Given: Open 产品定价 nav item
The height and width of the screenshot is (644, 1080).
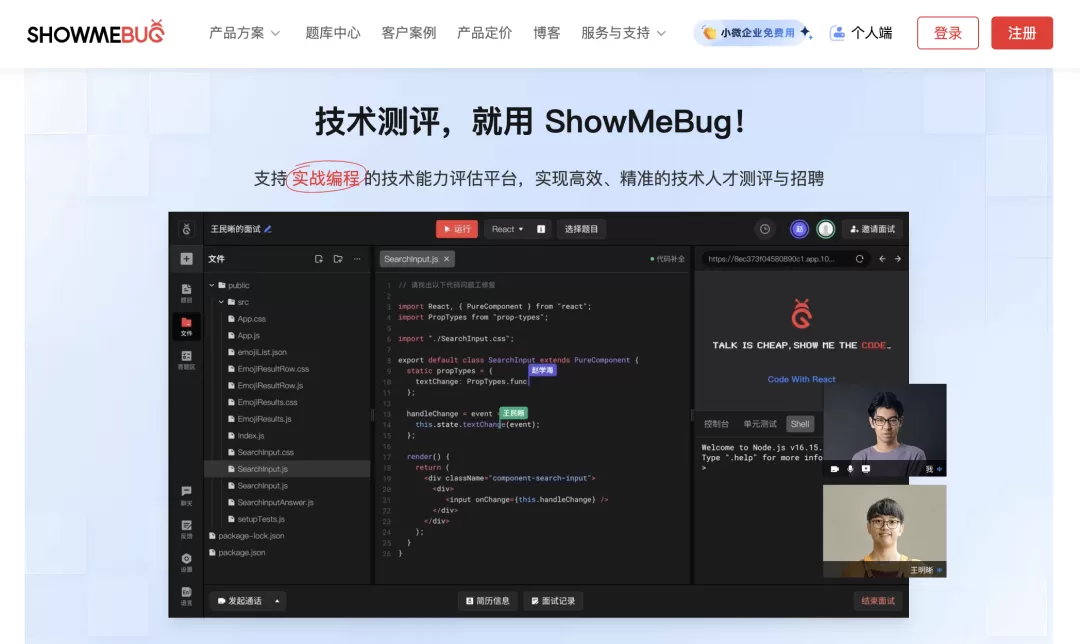Looking at the screenshot, I should pyautogui.click(x=484, y=33).
